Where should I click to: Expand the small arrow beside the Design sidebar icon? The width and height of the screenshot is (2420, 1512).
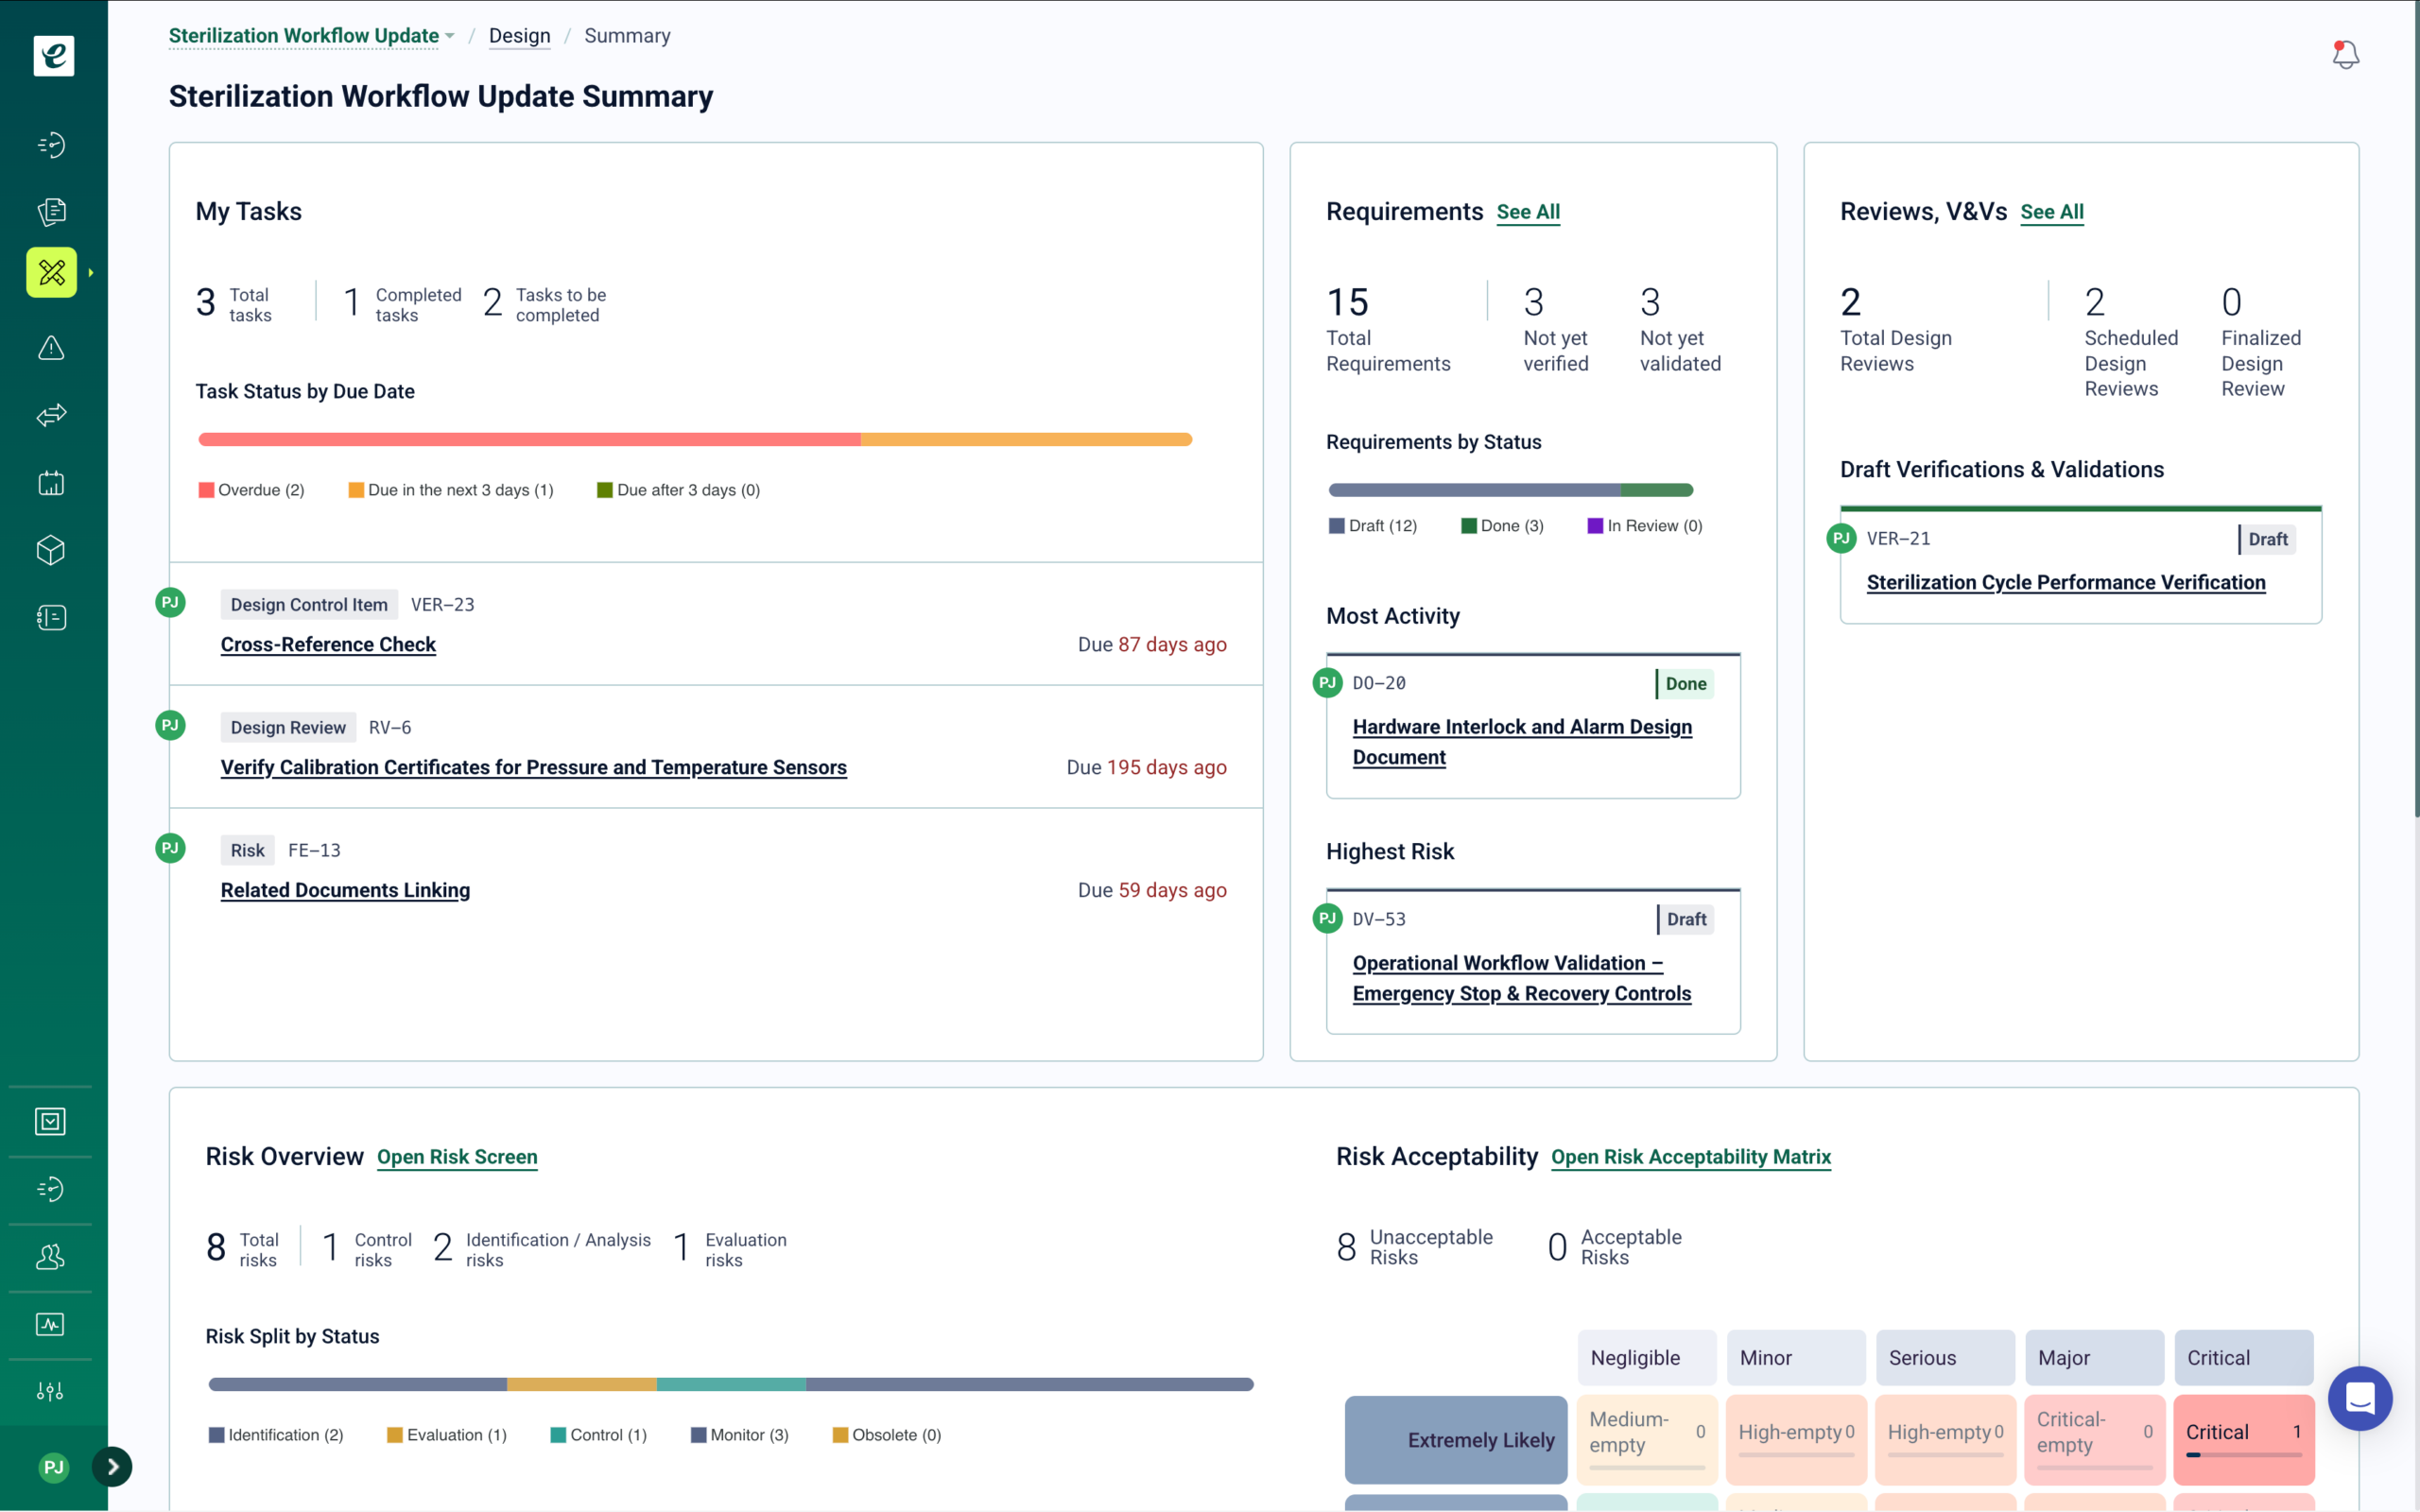click(x=91, y=272)
